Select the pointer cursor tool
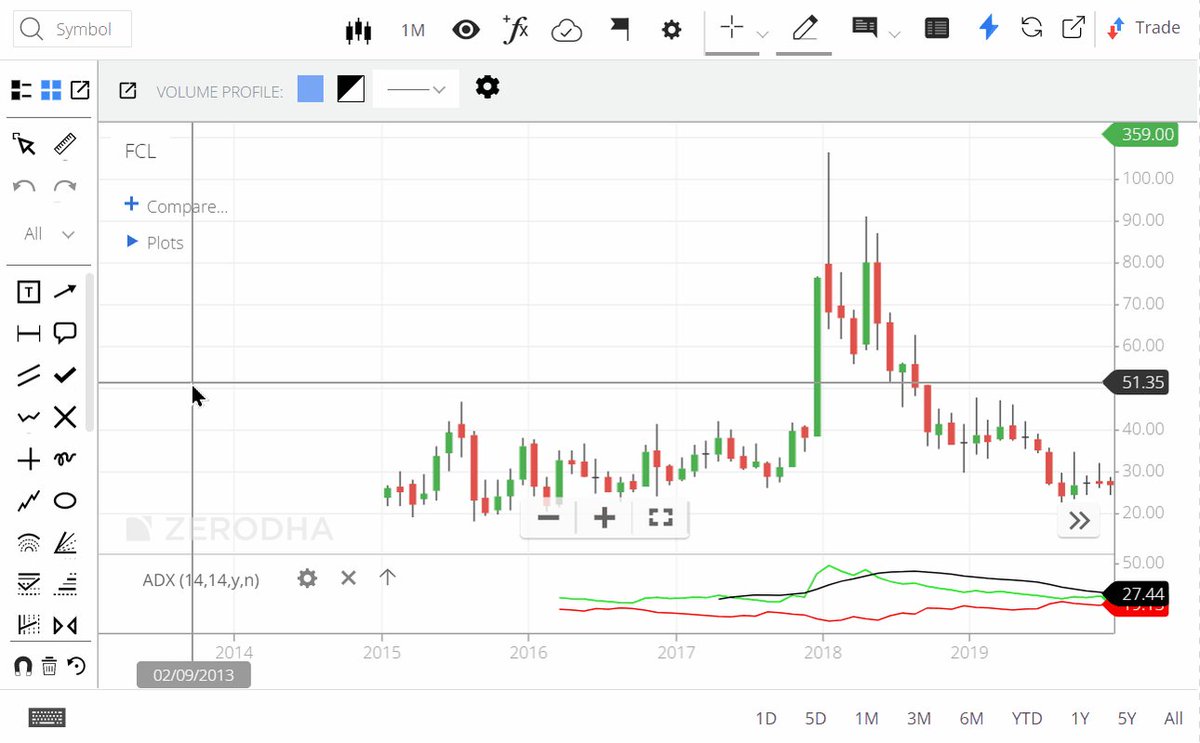Screen dimensions: 1200x743 click(x=25, y=145)
